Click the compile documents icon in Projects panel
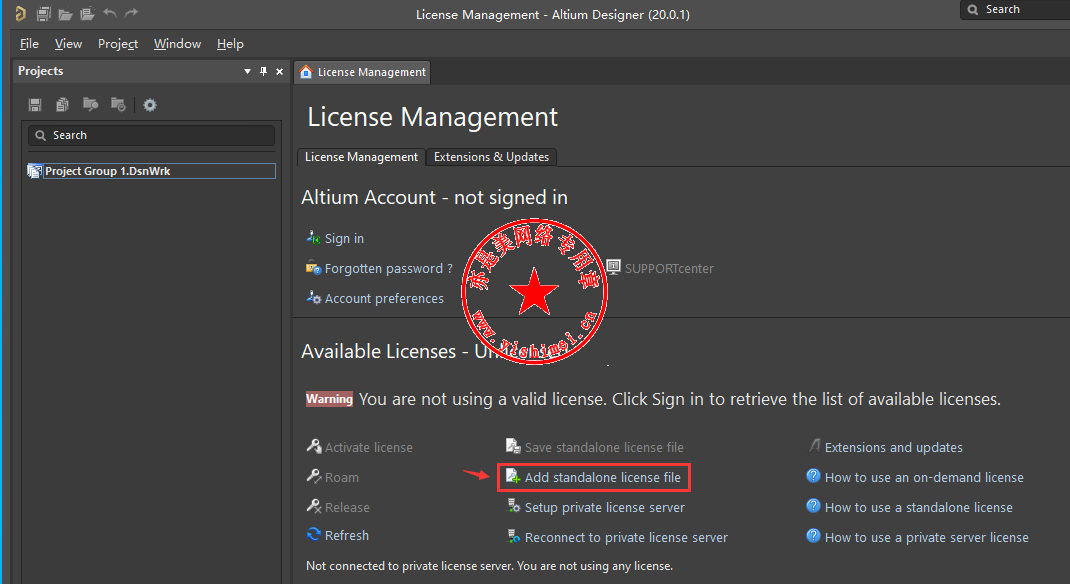Viewport: 1070px width, 584px height. (62, 104)
